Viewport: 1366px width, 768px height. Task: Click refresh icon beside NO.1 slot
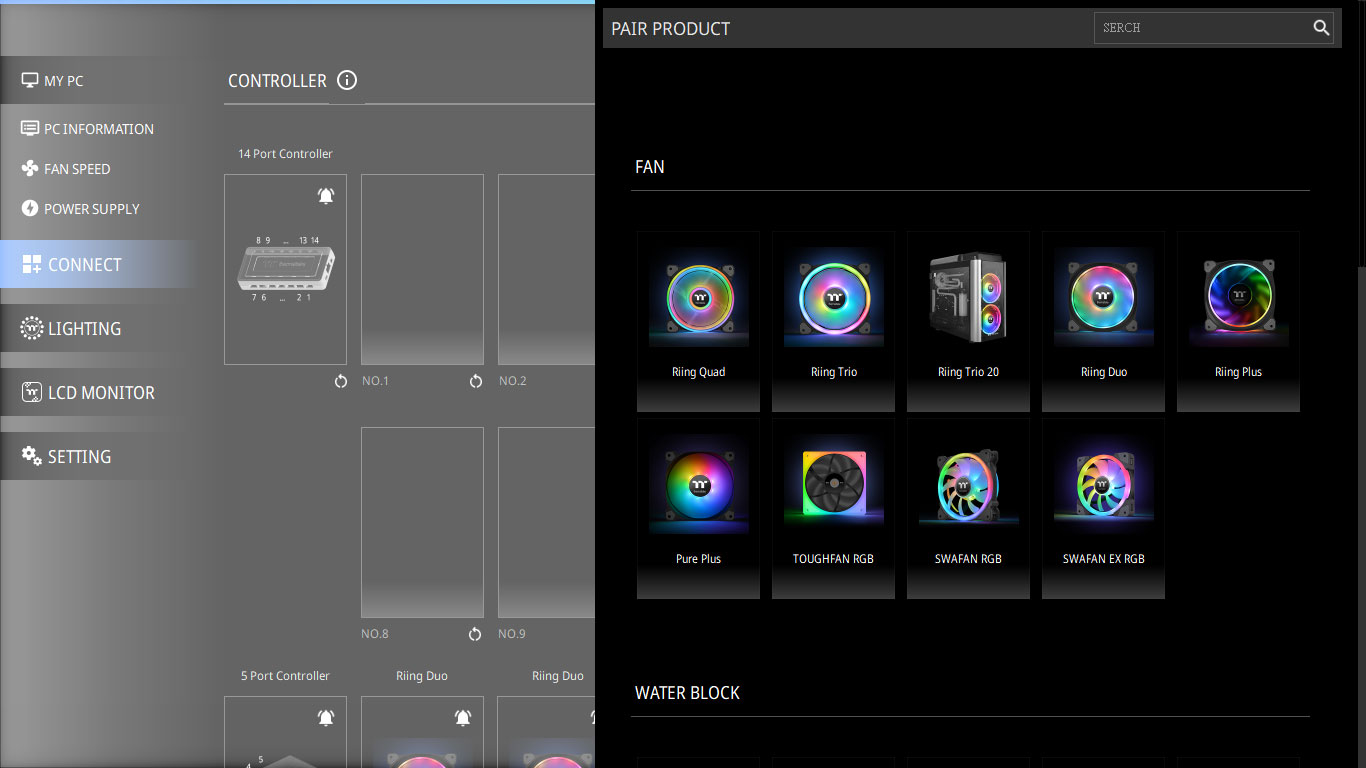[476, 381]
